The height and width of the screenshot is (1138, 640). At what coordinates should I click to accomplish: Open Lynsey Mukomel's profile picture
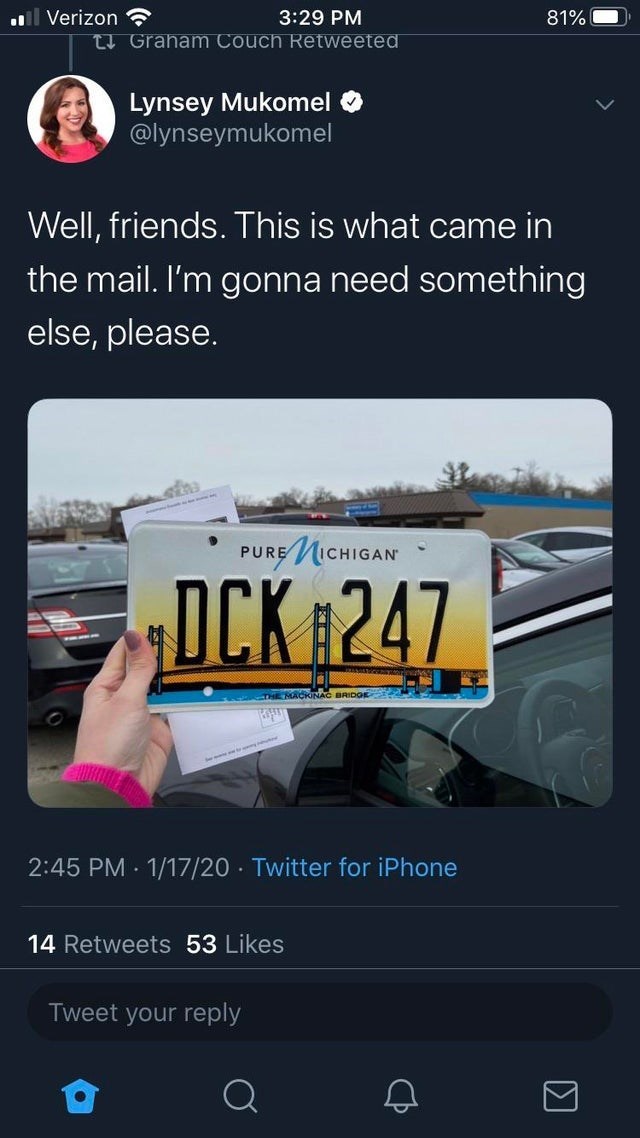click(x=71, y=119)
